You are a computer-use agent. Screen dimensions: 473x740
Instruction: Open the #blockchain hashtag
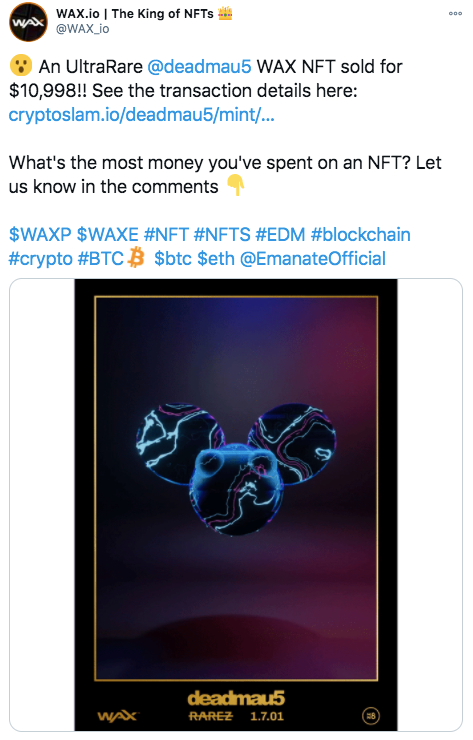click(361, 235)
